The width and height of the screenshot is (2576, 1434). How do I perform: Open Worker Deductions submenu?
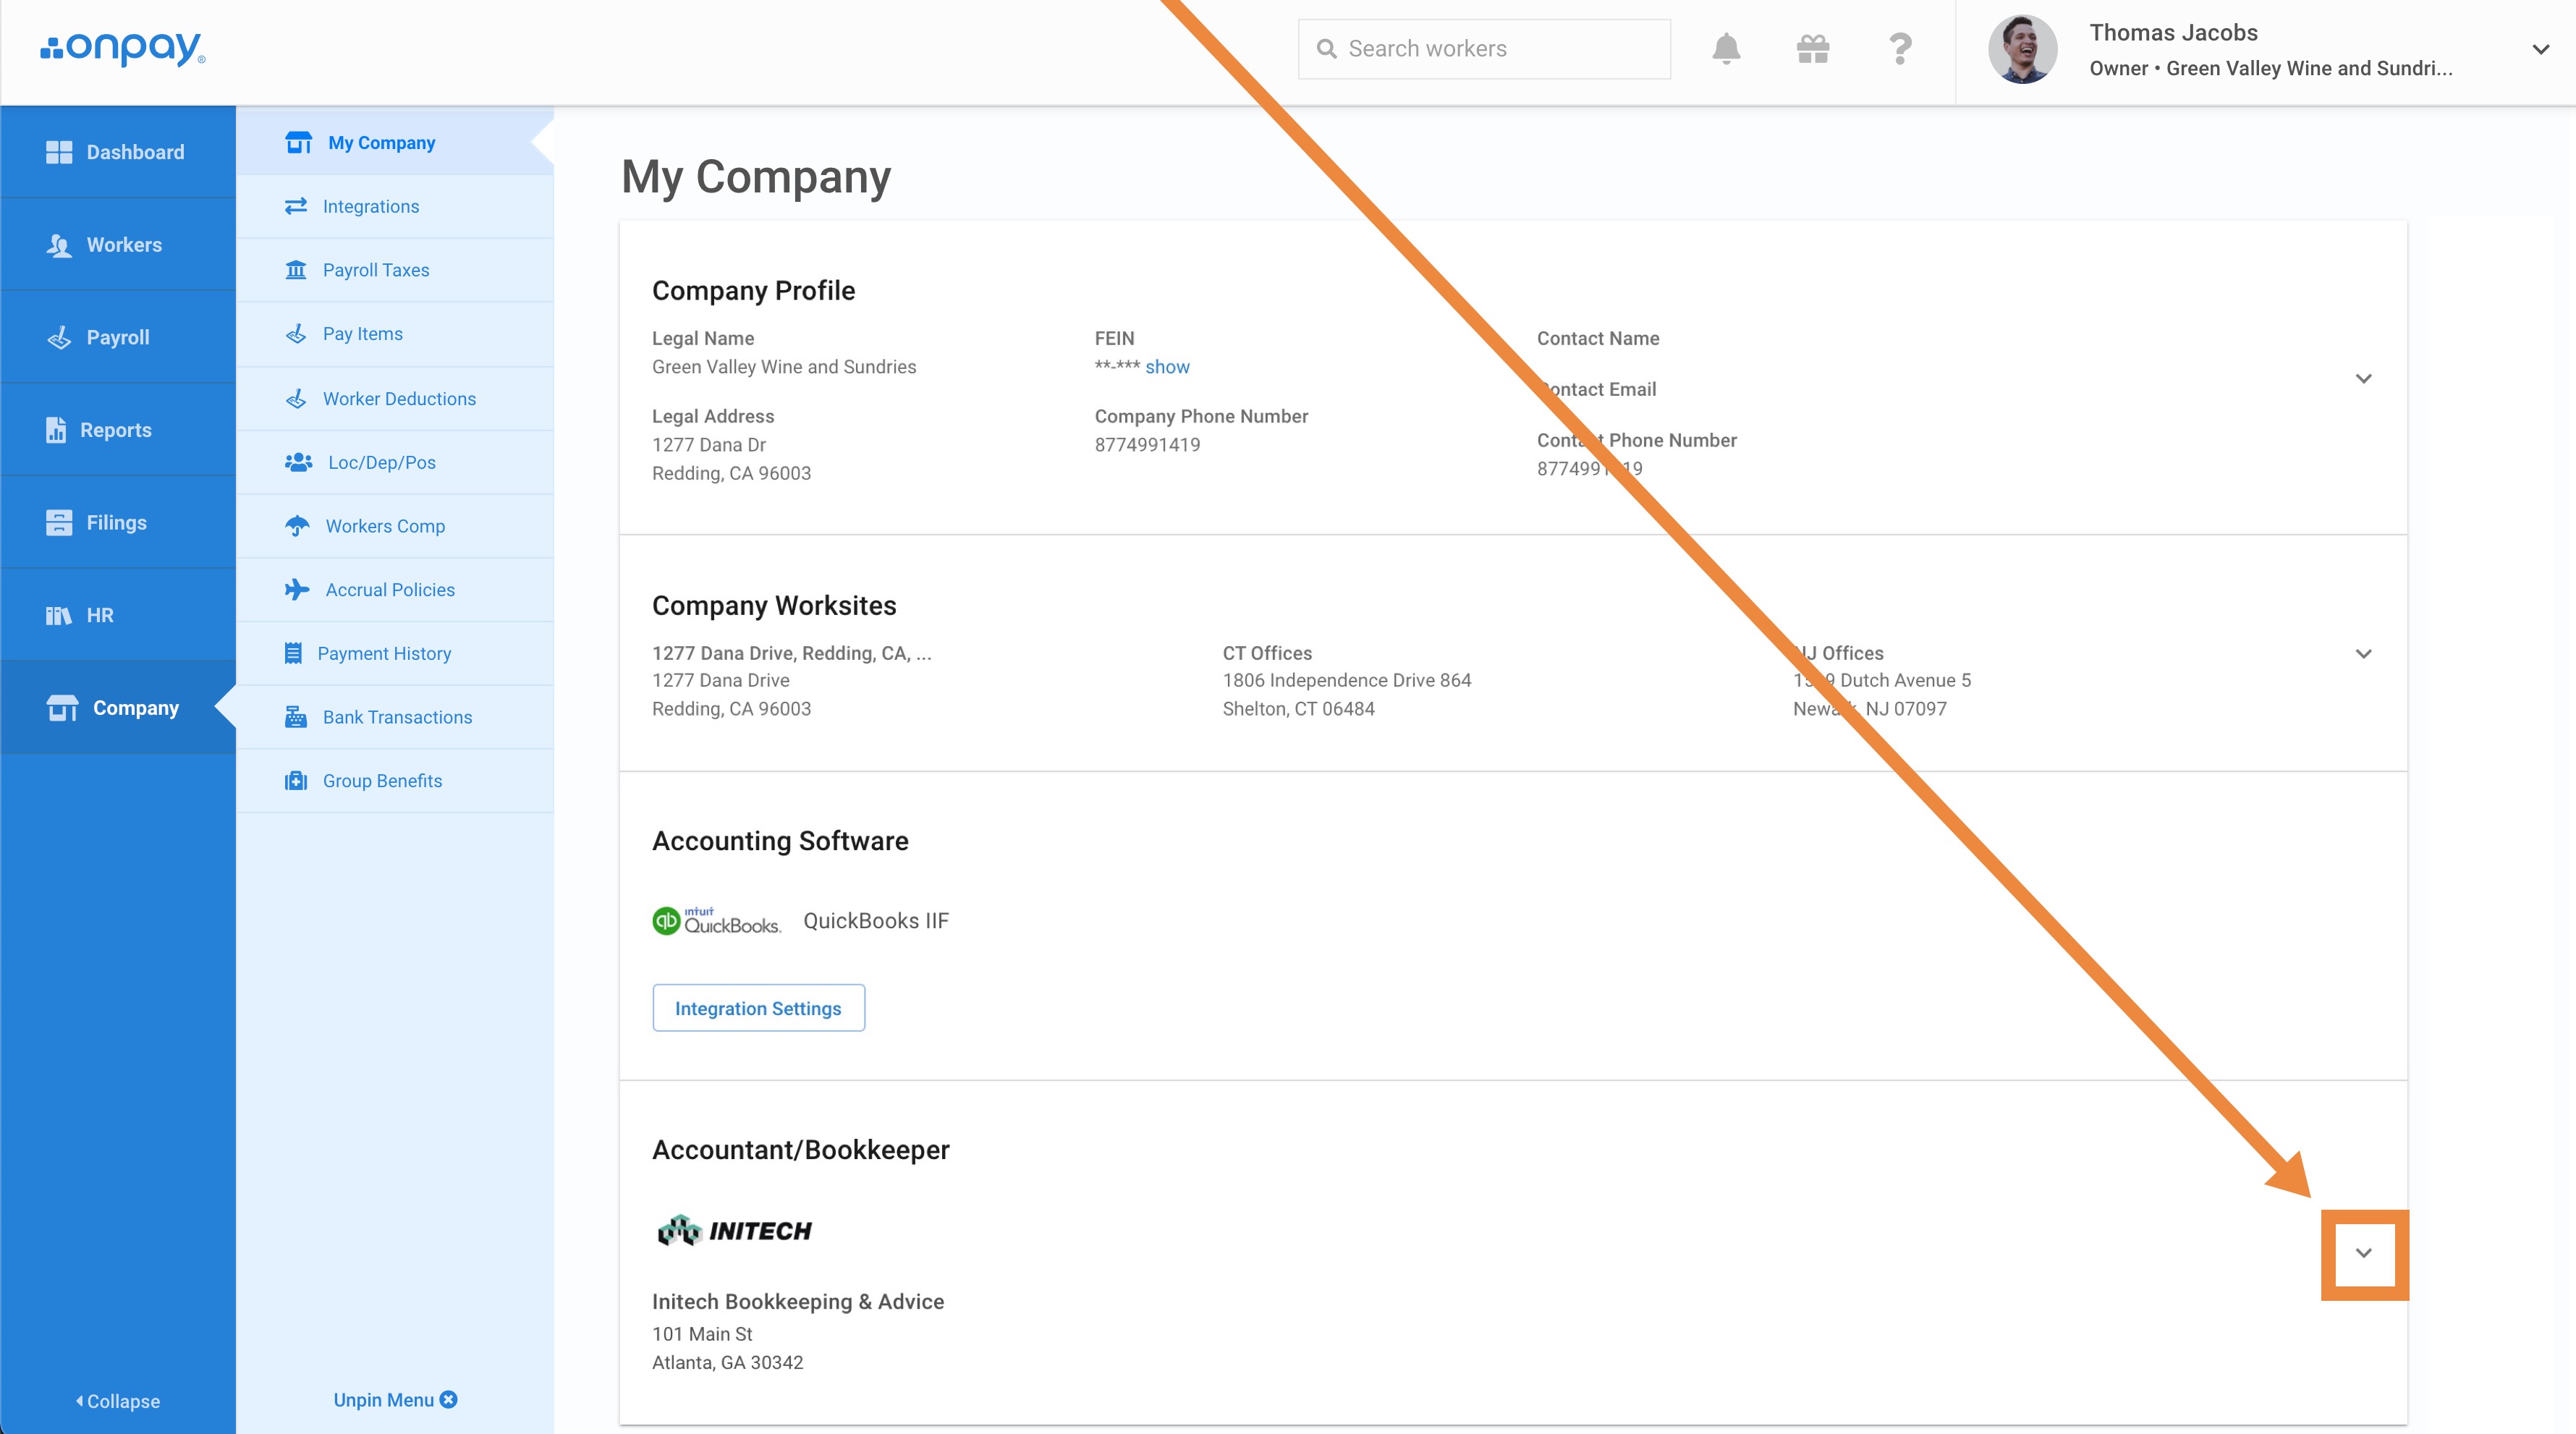395,398
